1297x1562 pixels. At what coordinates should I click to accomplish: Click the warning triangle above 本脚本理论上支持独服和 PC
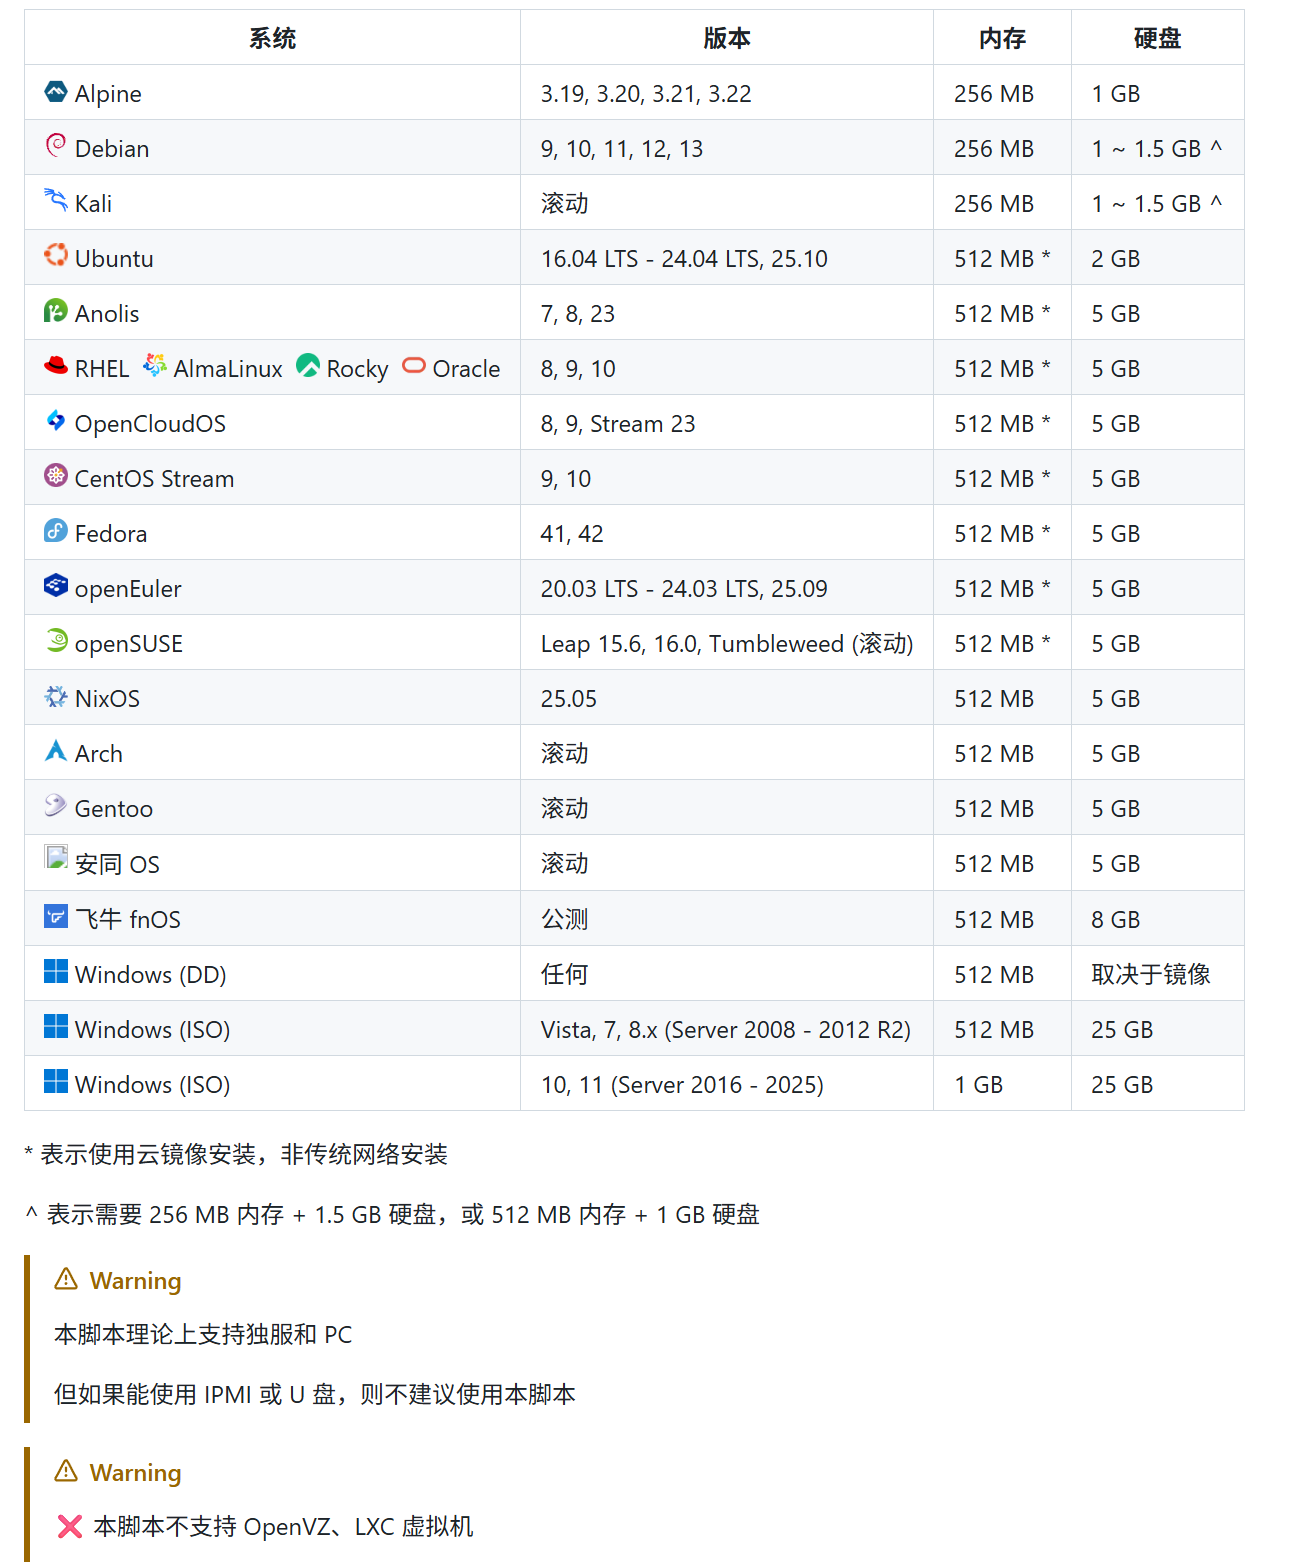click(x=66, y=1279)
